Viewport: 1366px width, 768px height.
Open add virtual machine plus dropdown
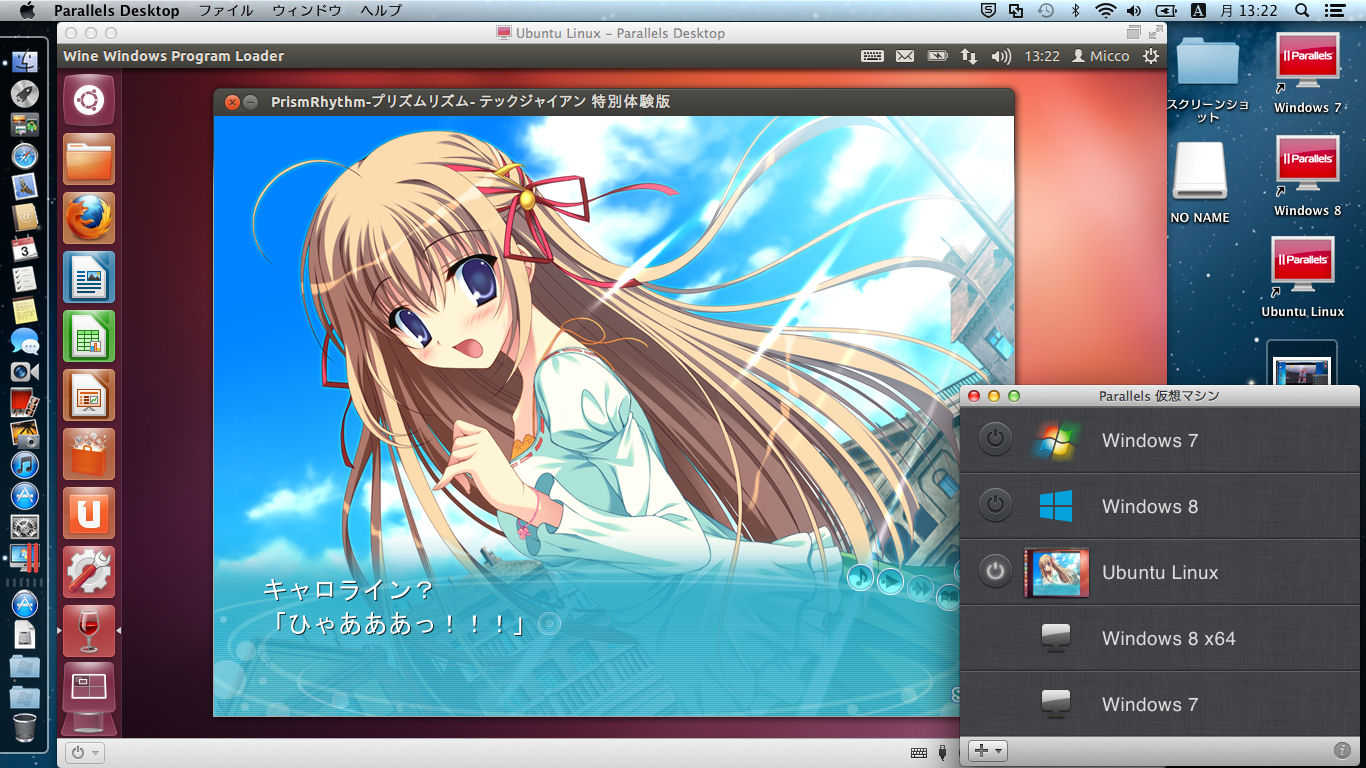[x=988, y=750]
